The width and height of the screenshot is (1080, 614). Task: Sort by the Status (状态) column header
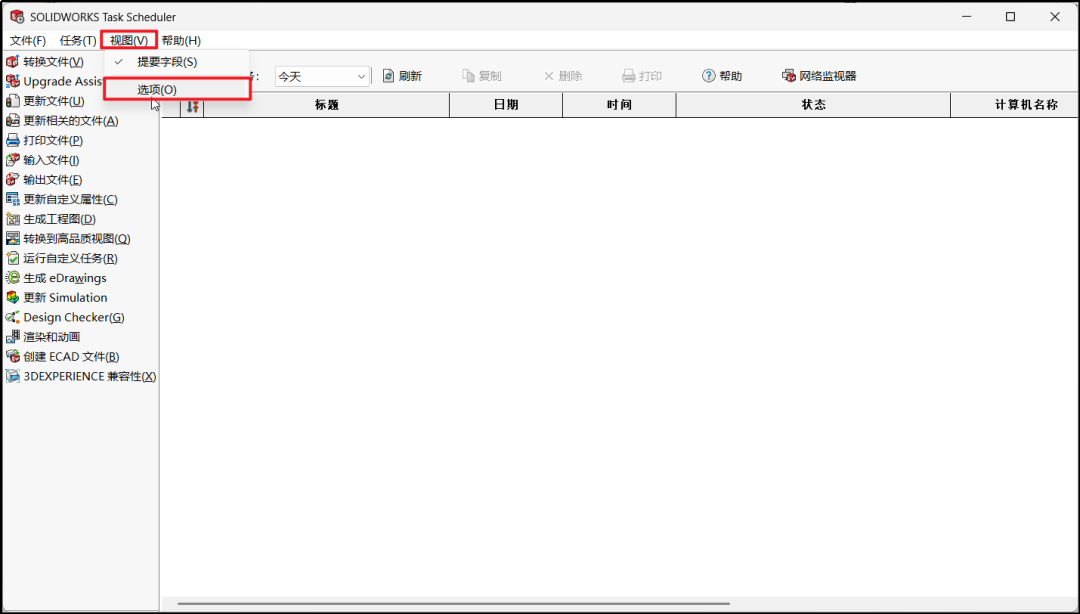[813, 105]
